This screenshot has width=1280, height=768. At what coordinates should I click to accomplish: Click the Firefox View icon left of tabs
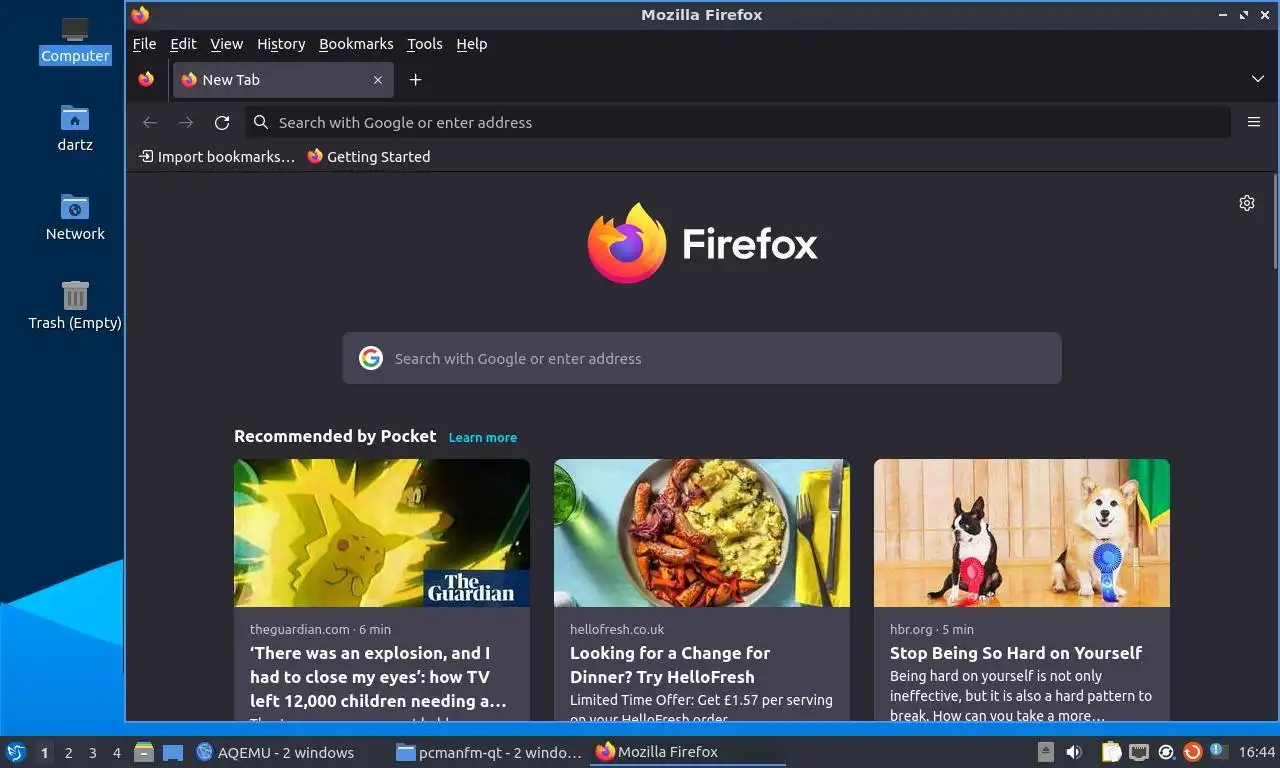pyautogui.click(x=146, y=80)
